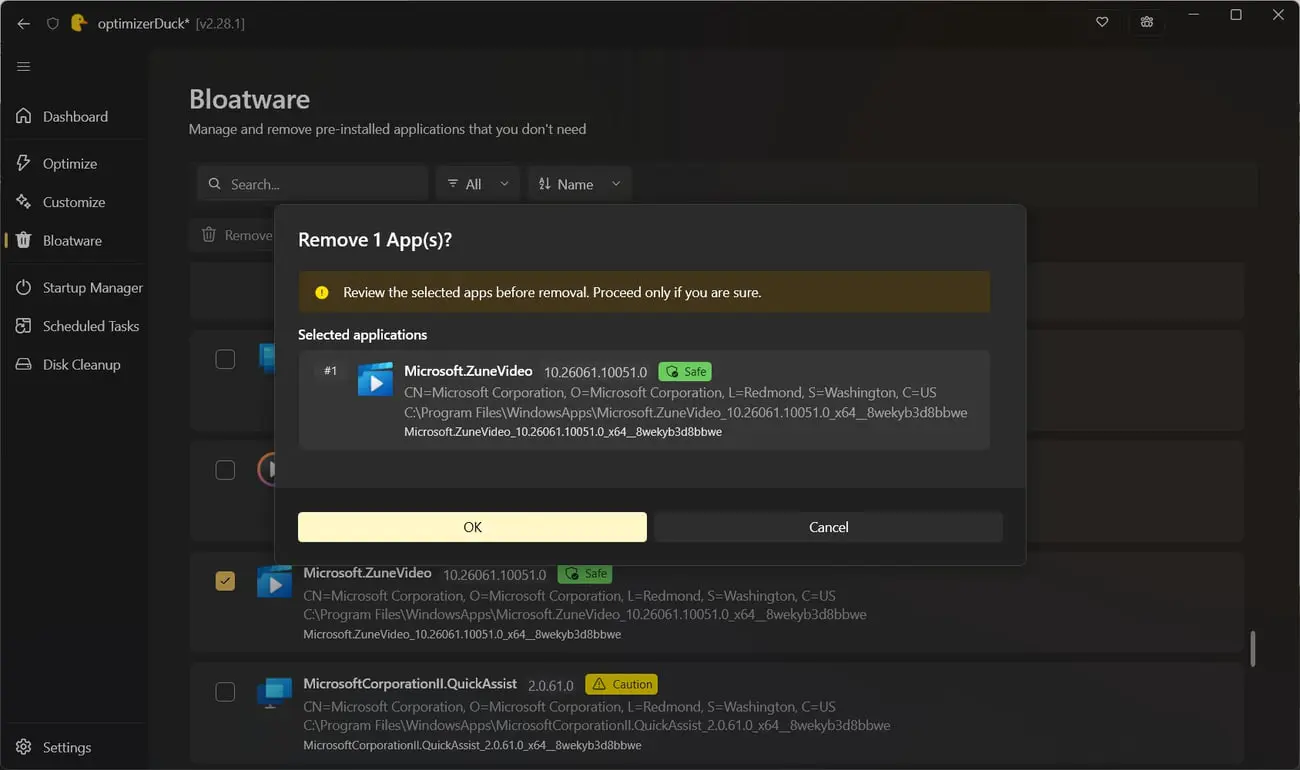Click the yellow Caution badge on QuickAssist
Screen dimensions: 1300x770
coord(621,684)
